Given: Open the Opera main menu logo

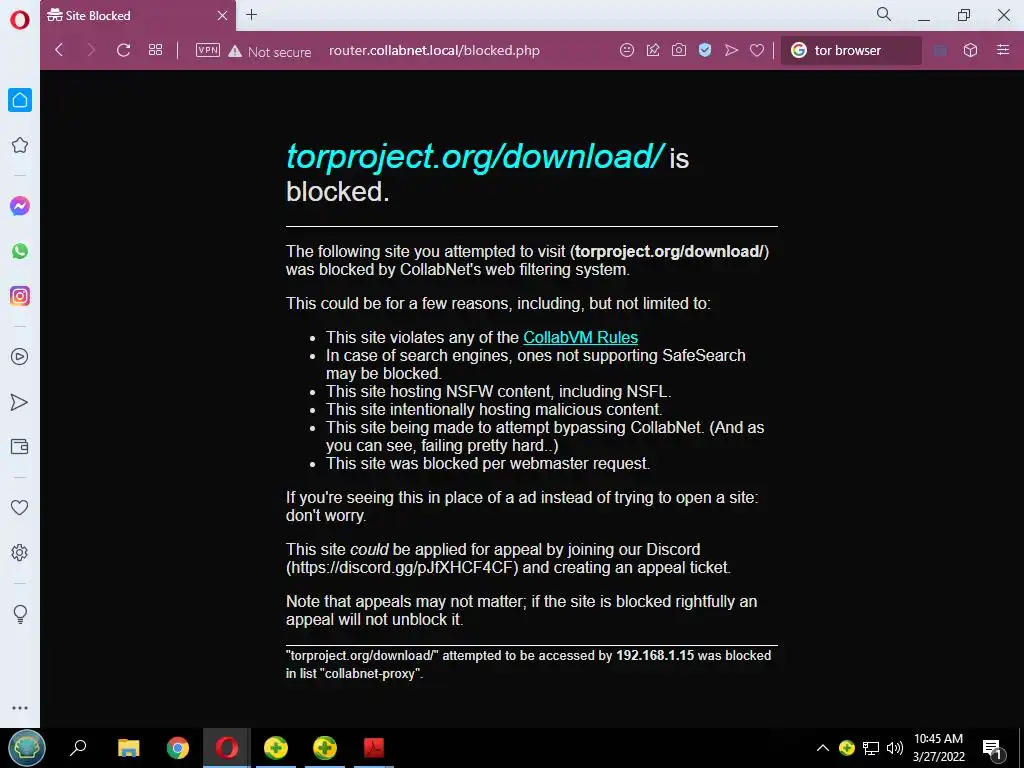Looking at the screenshot, I should coord(20,20).
